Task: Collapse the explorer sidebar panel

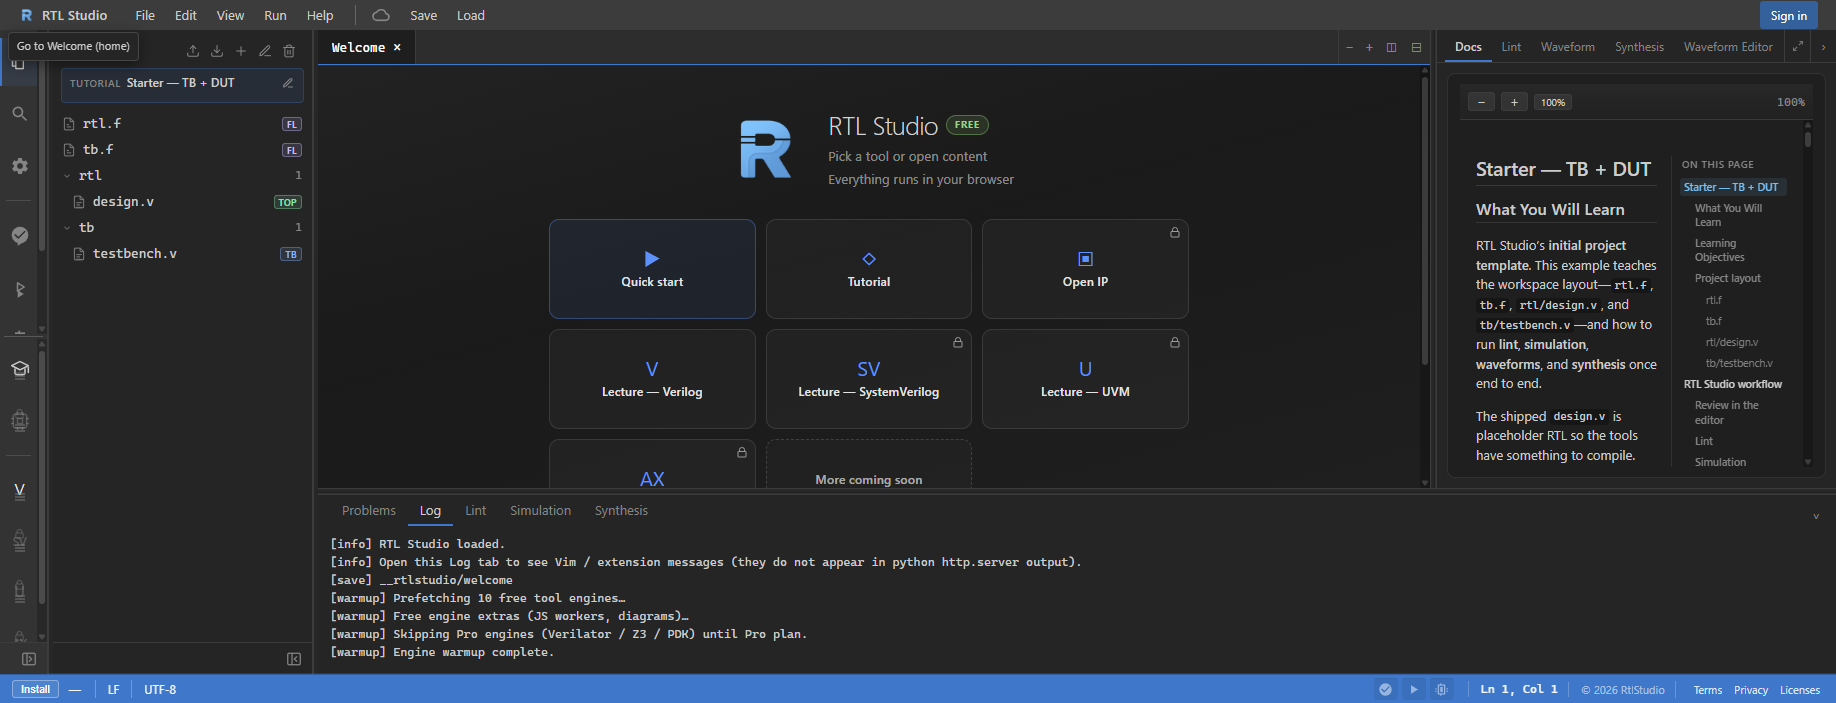Action: point(294,659)
